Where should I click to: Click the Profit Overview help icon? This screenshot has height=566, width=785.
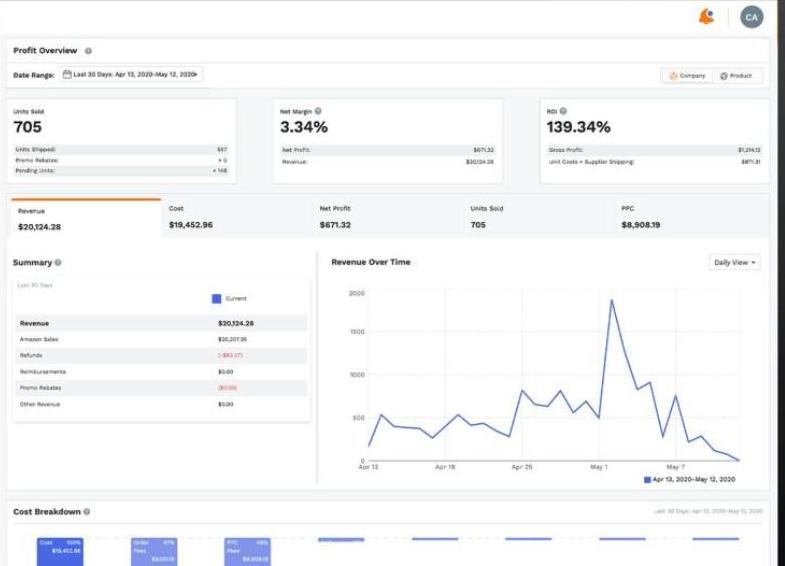88,51
